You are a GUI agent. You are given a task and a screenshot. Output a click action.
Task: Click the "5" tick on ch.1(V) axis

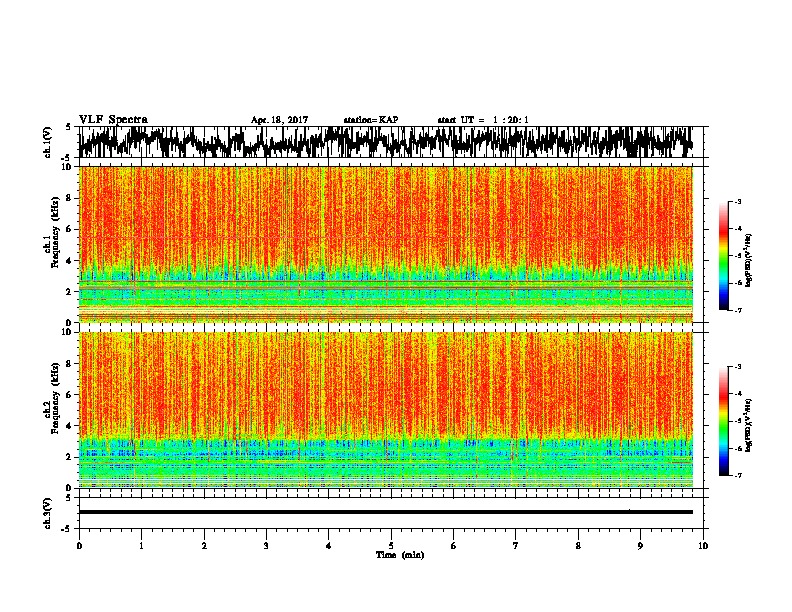69,127
